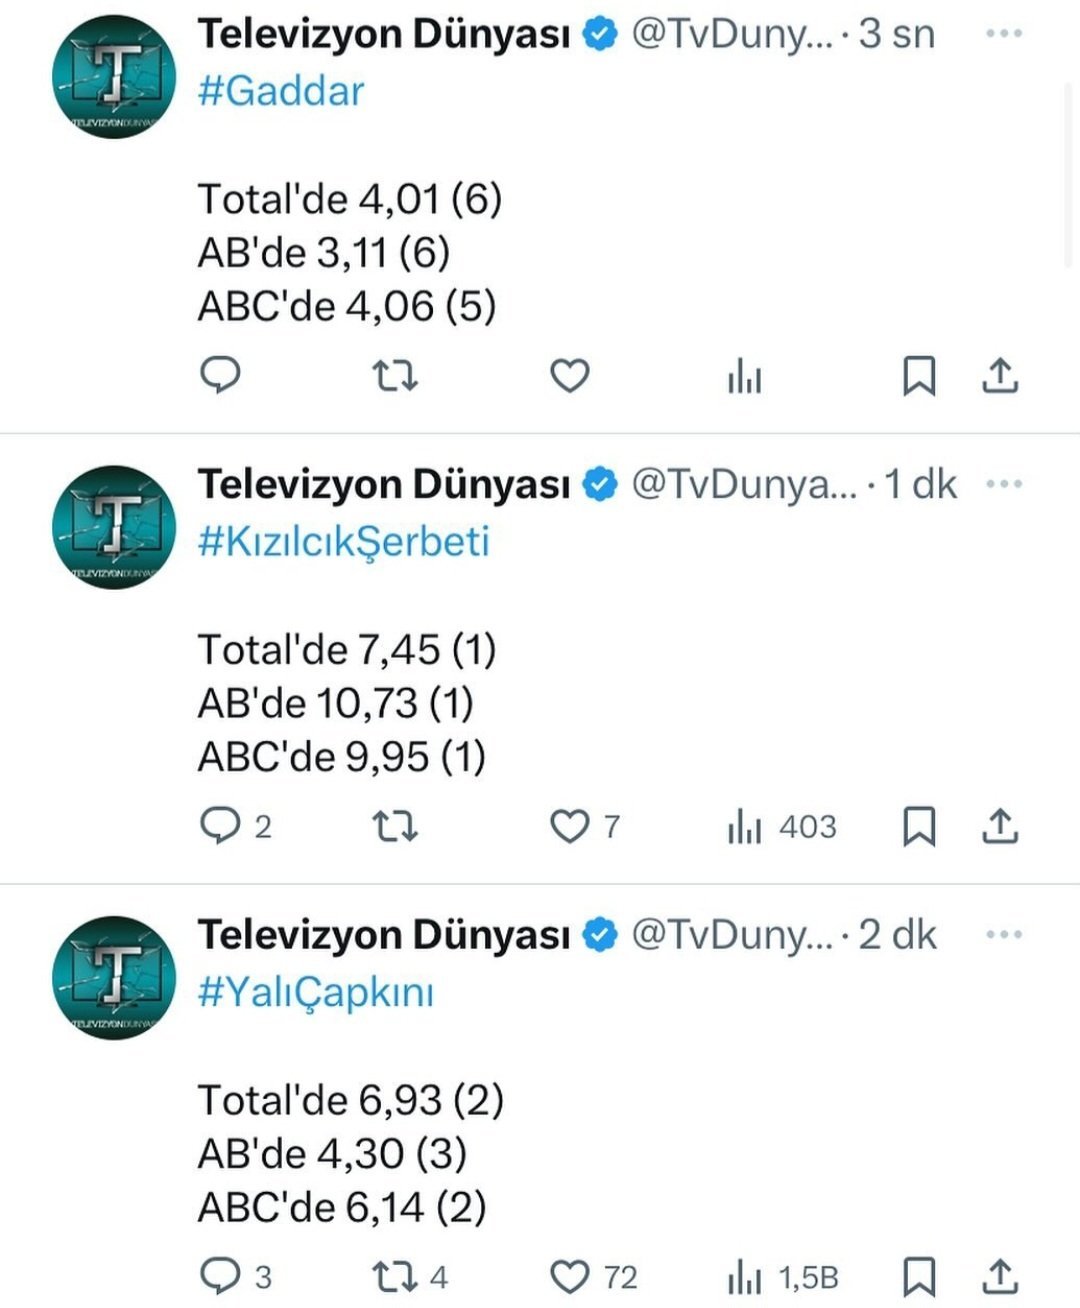Reply to the #KızılcıkŞerbeti tweet
This screenshot has width=1080, height=1308.
click(x=220, y=826)
